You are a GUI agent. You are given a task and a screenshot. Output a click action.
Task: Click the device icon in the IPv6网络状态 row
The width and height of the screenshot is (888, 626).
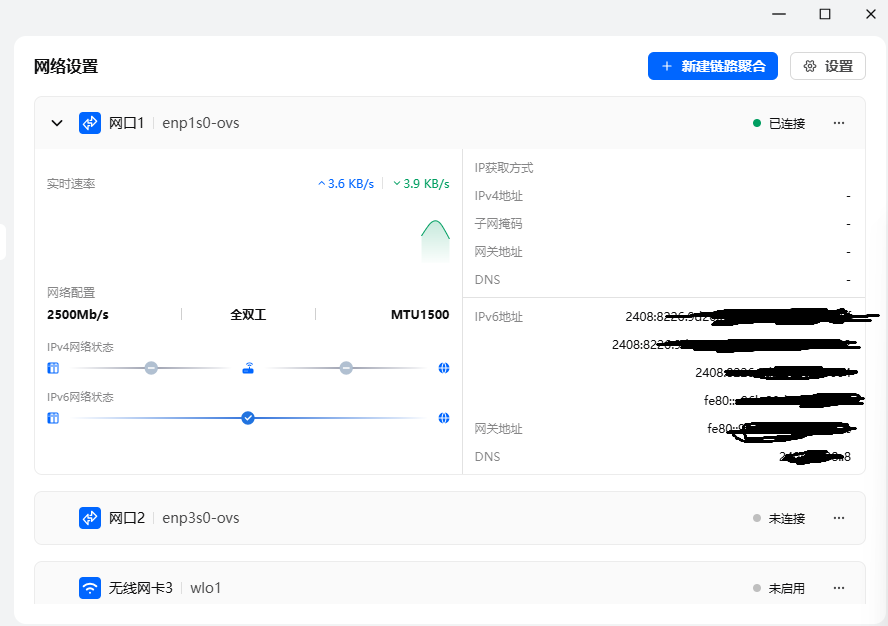tap(53, 418)
